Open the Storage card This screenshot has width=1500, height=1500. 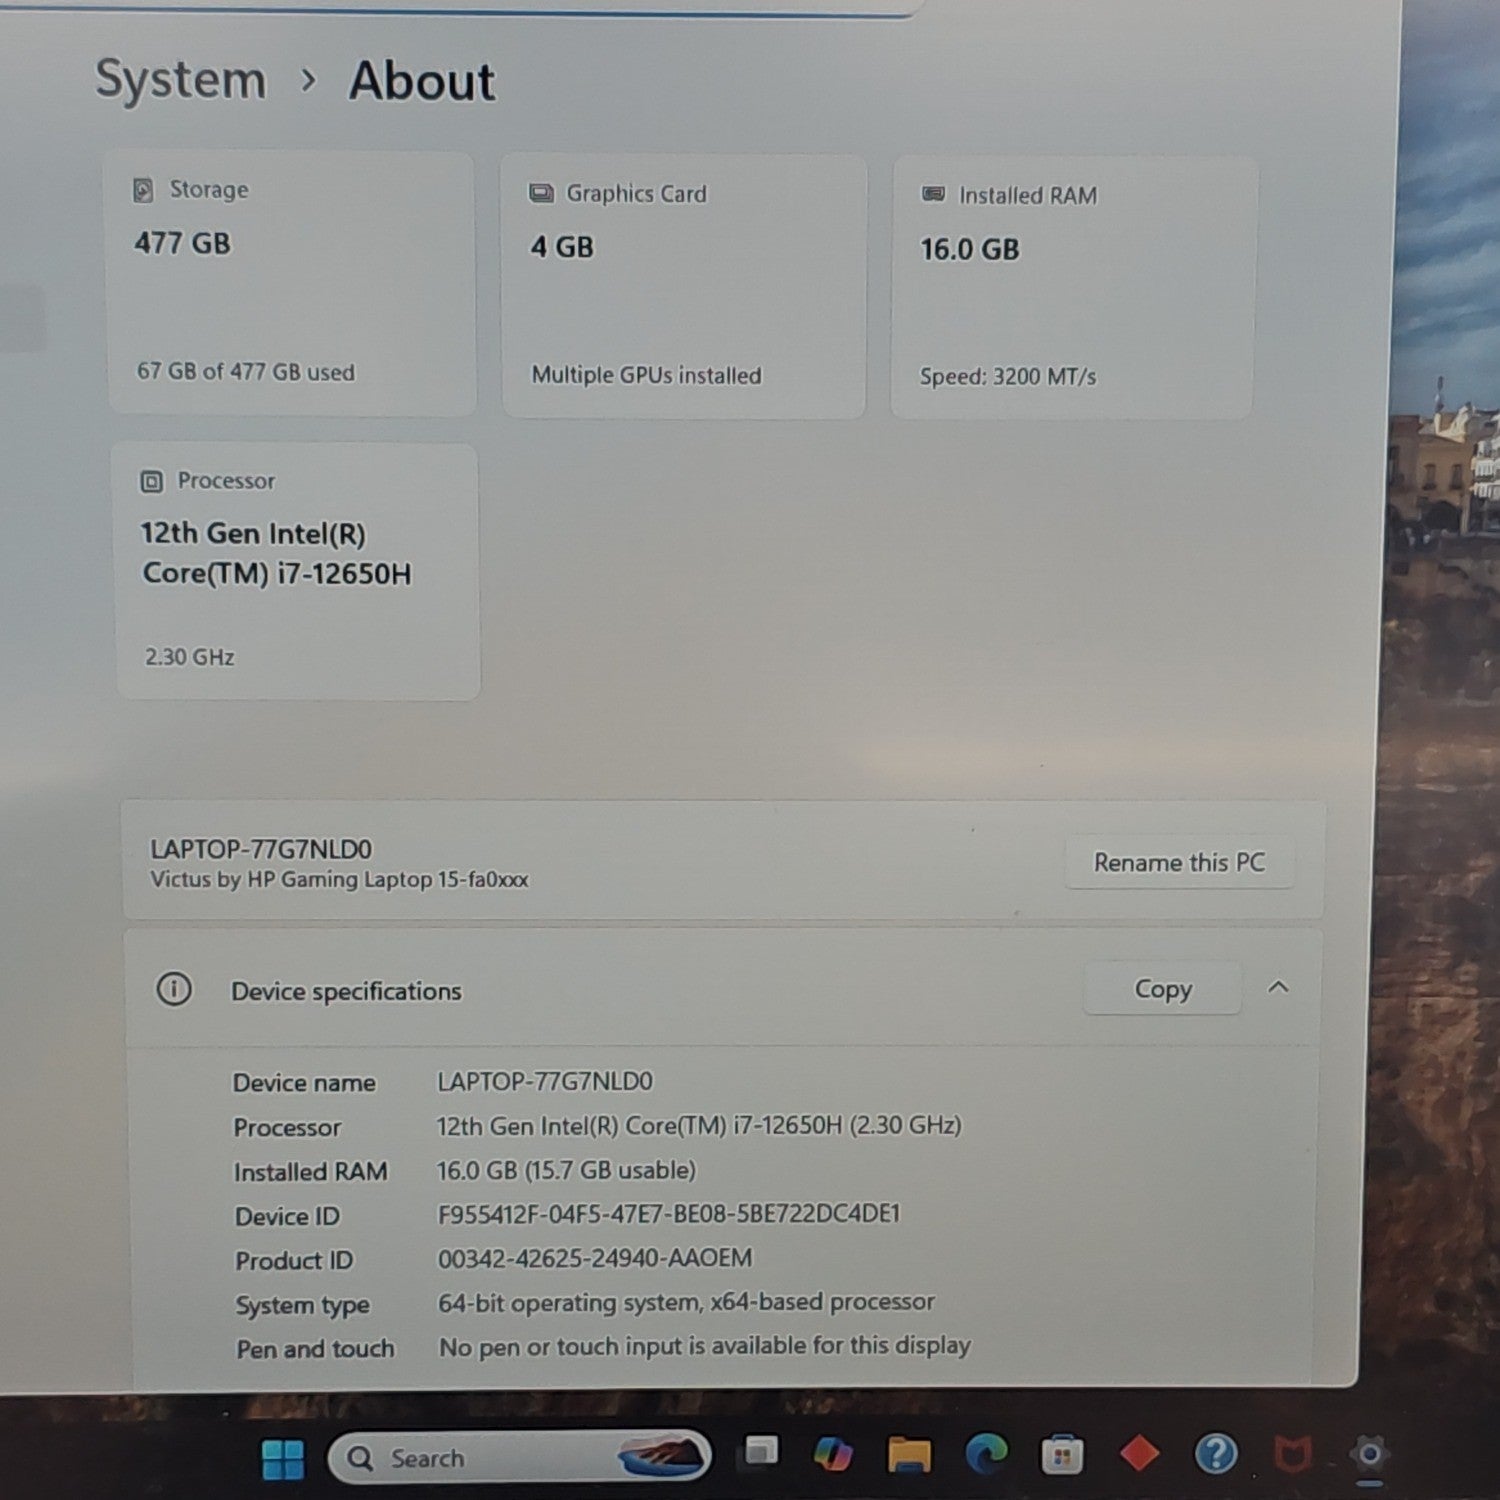tap(291, 283)
